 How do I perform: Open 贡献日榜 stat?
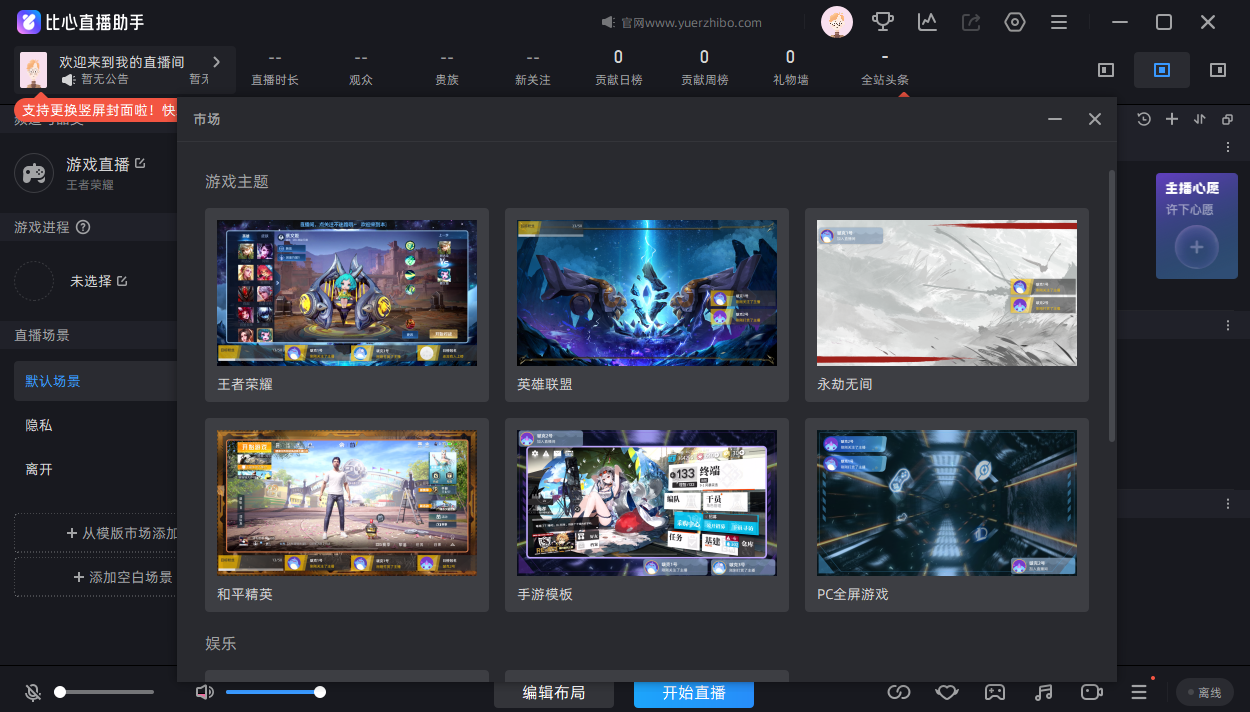[618, 68]
